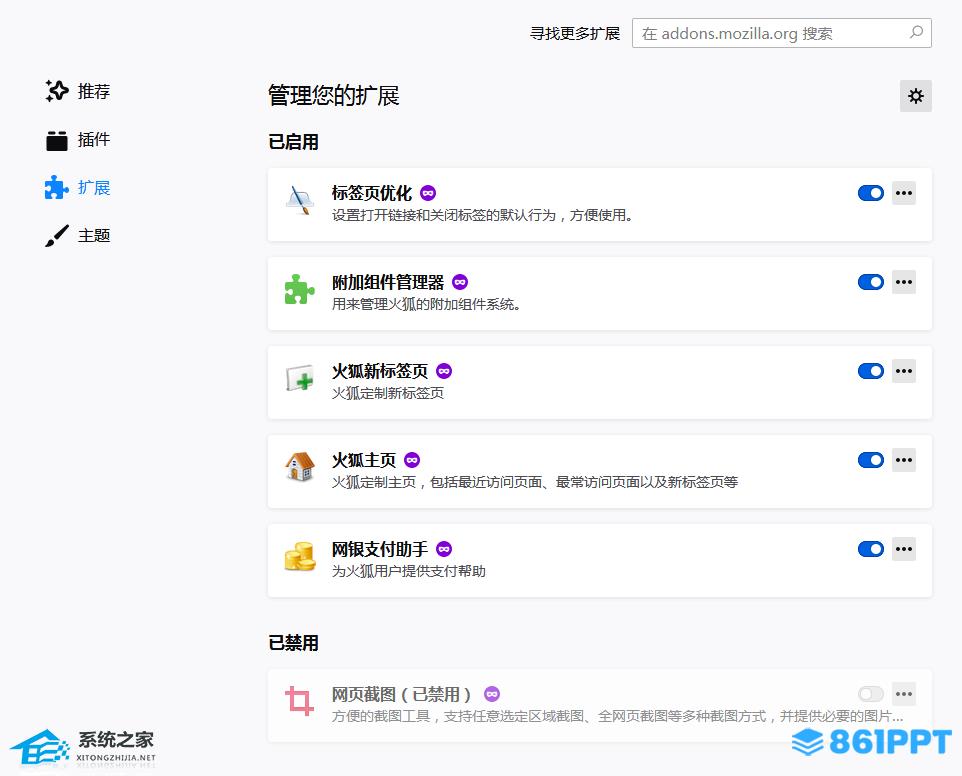
Task: Open the 标签页优化 extension details
Action: [372, 193]
